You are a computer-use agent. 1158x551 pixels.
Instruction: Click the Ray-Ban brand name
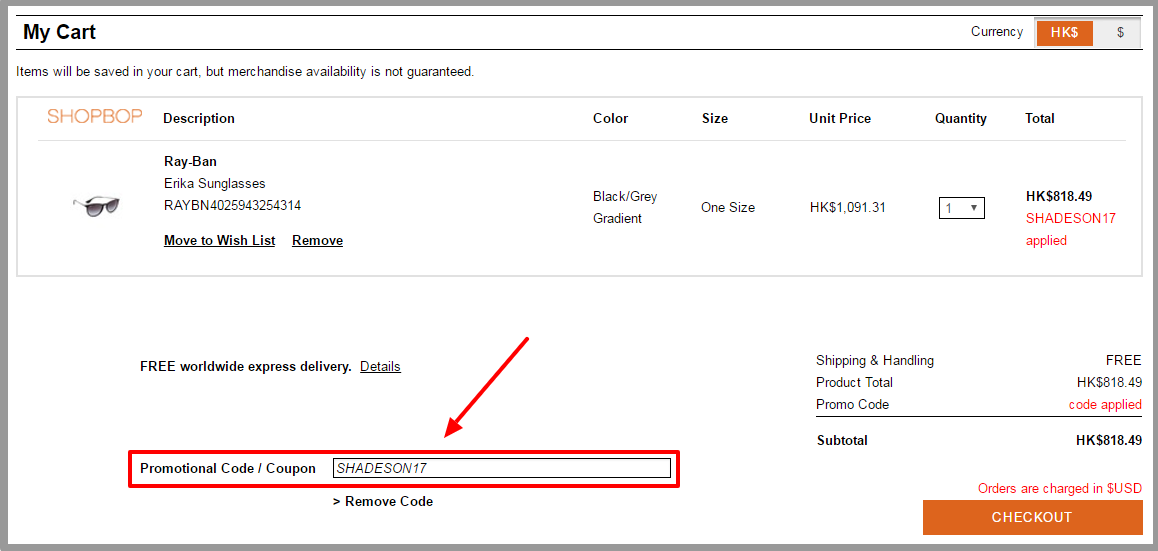191,162
